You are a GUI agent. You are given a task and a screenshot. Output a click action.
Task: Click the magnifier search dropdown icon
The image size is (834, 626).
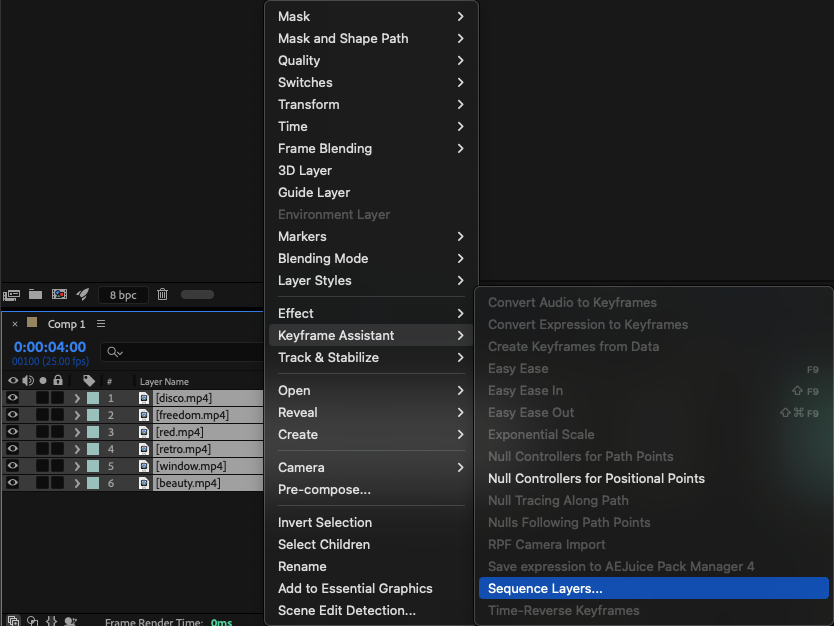pos(114,352)
